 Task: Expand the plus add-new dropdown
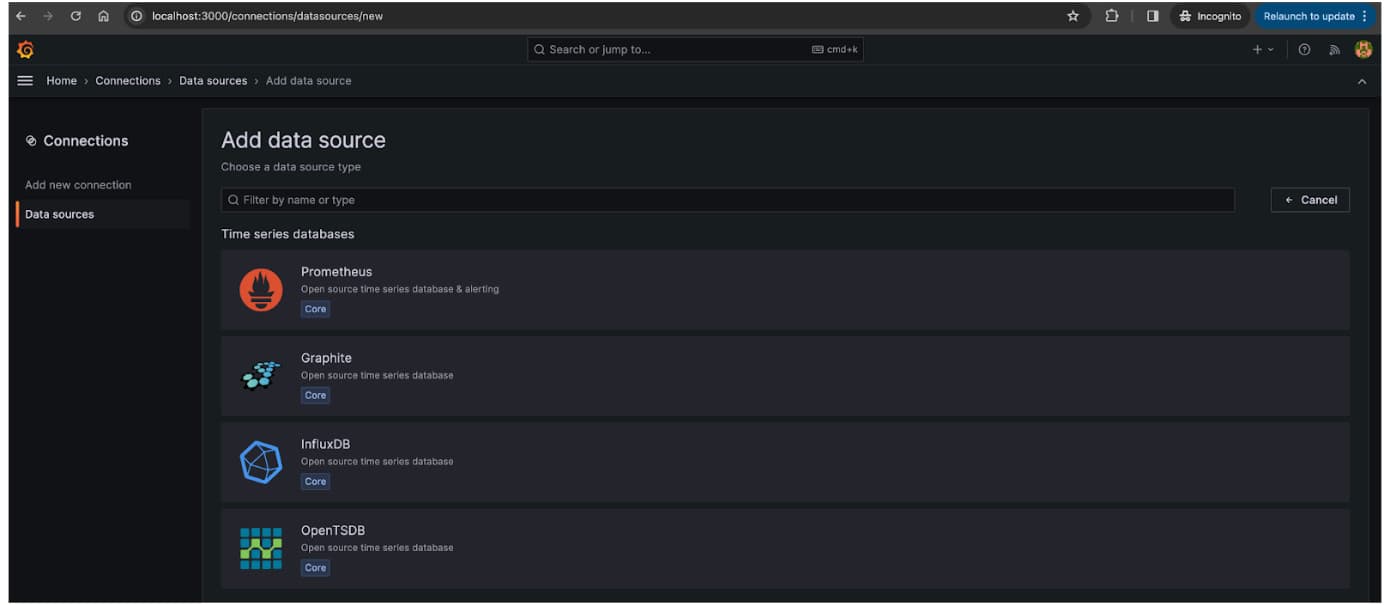pyautogui.click(x=1263, y=50)
